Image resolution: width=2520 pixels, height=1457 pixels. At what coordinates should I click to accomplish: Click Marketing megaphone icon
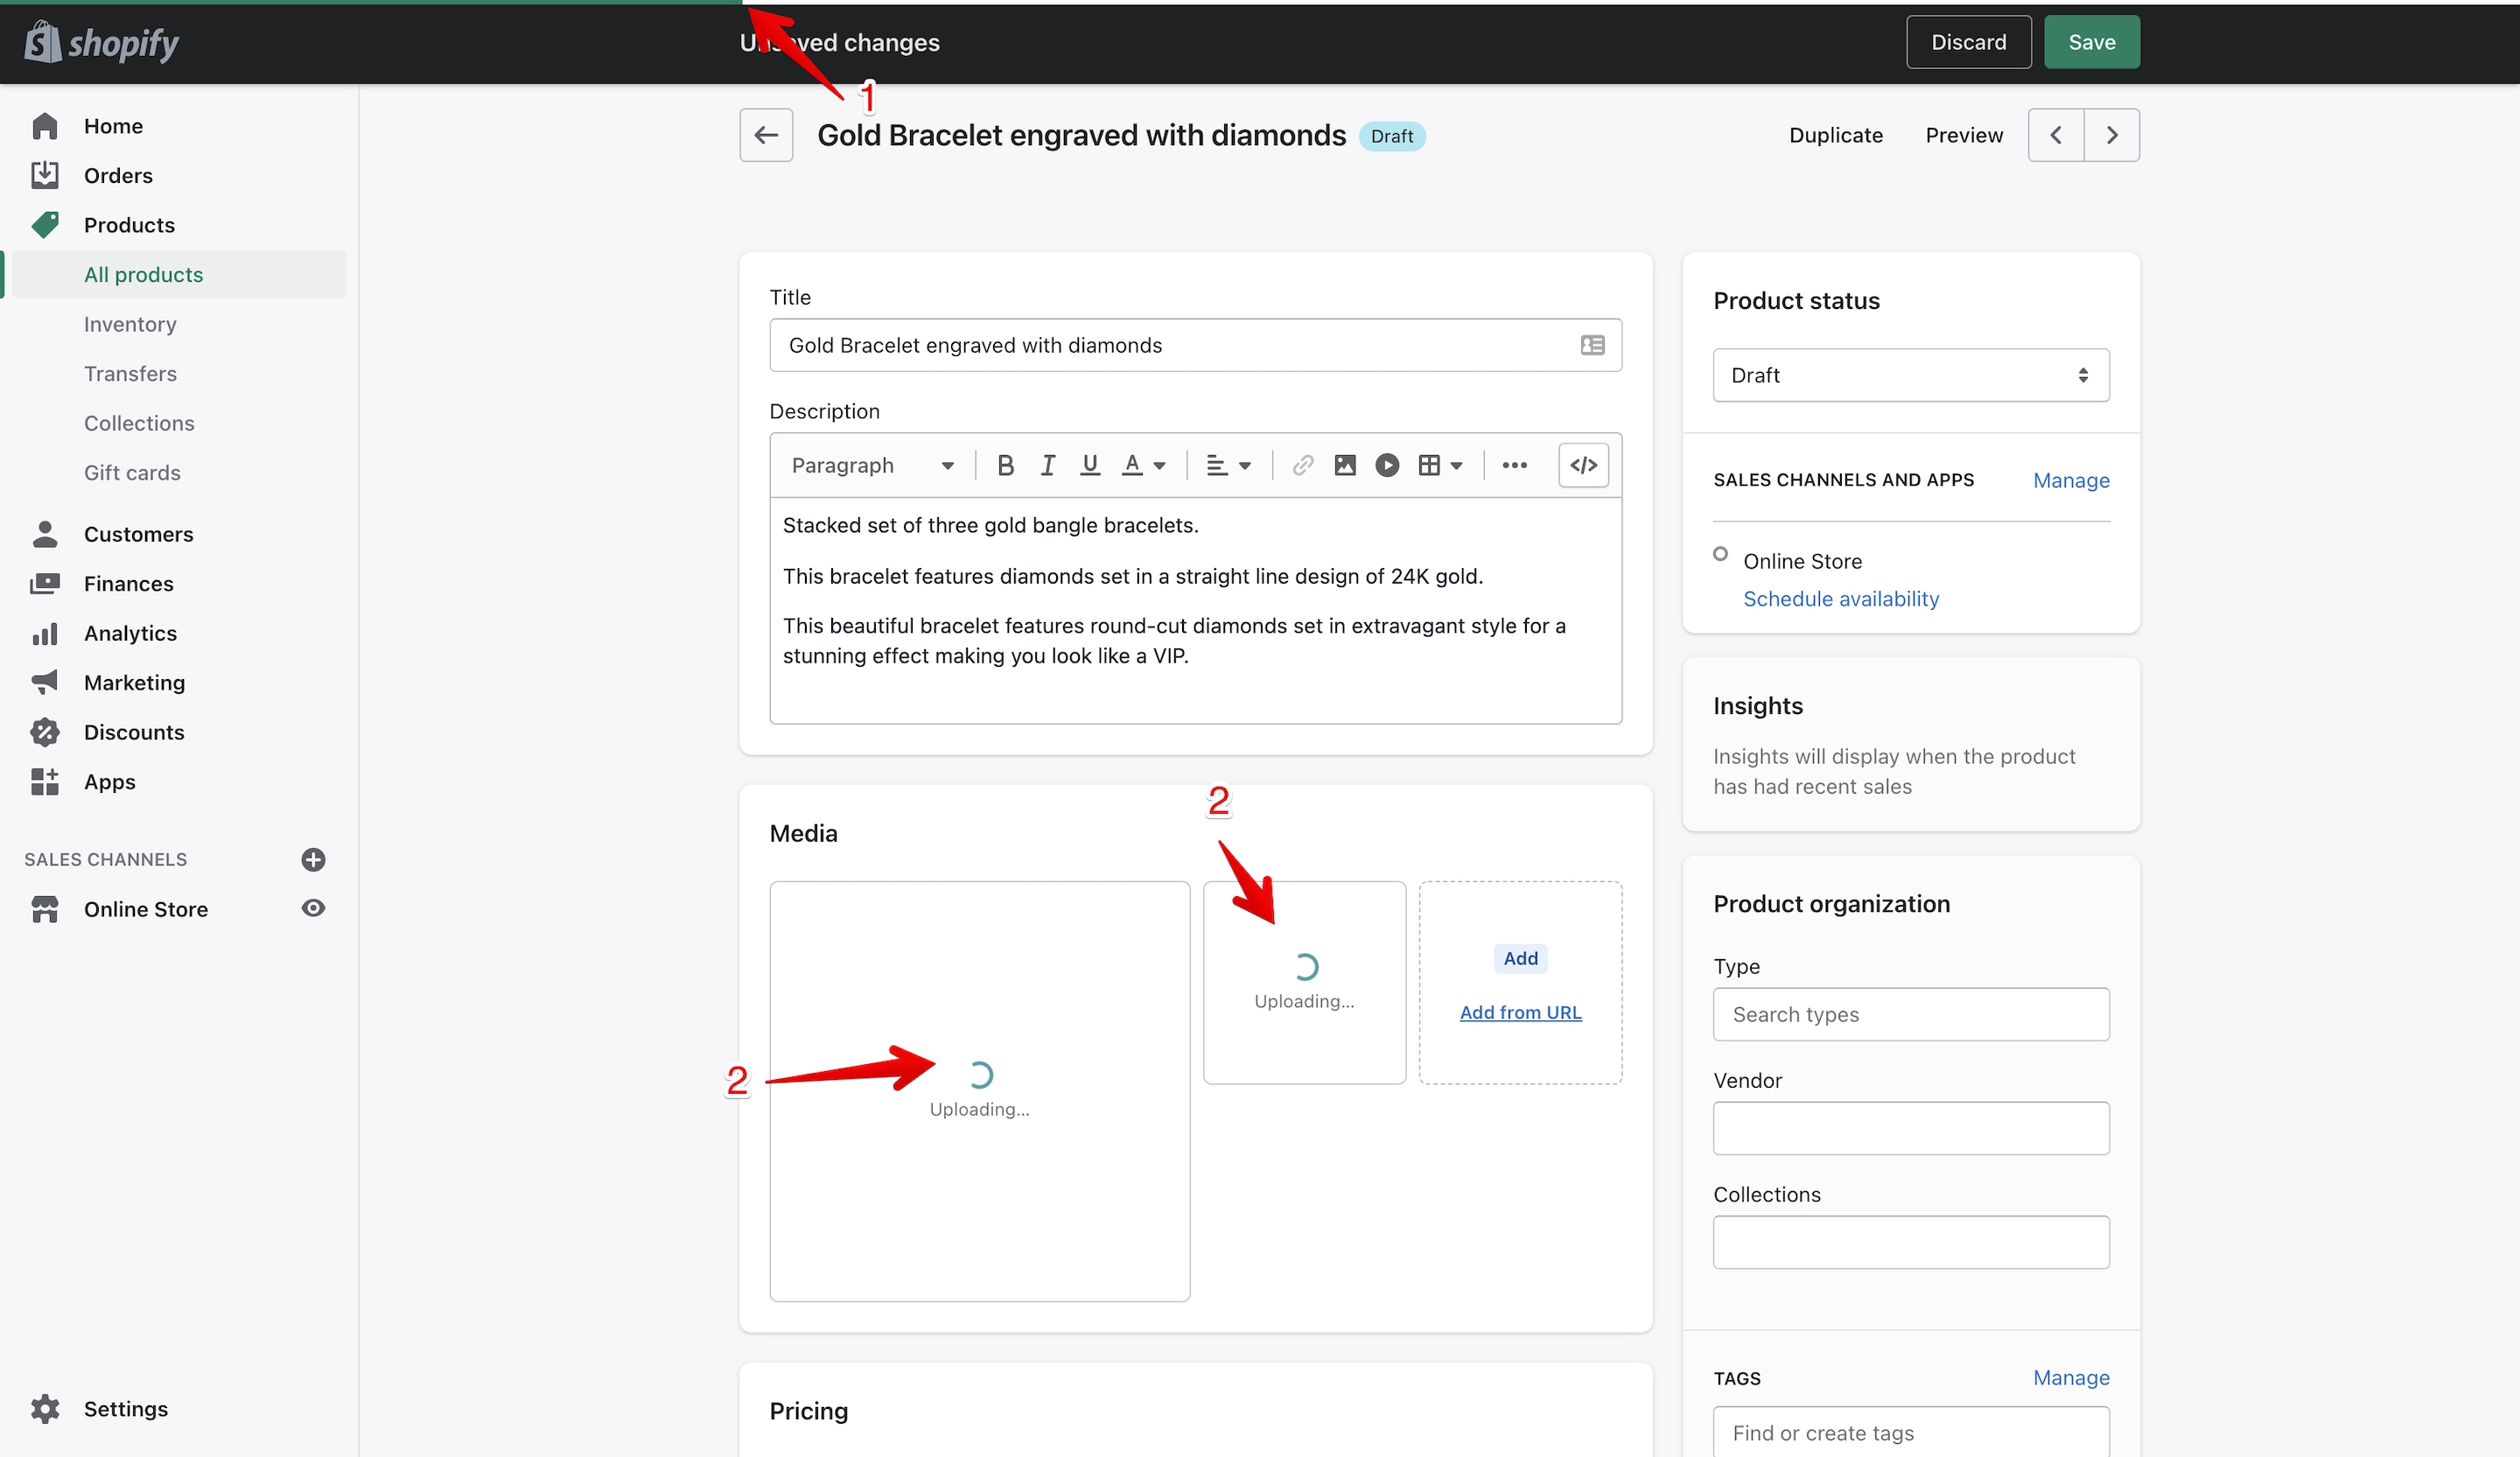(45, 683)
